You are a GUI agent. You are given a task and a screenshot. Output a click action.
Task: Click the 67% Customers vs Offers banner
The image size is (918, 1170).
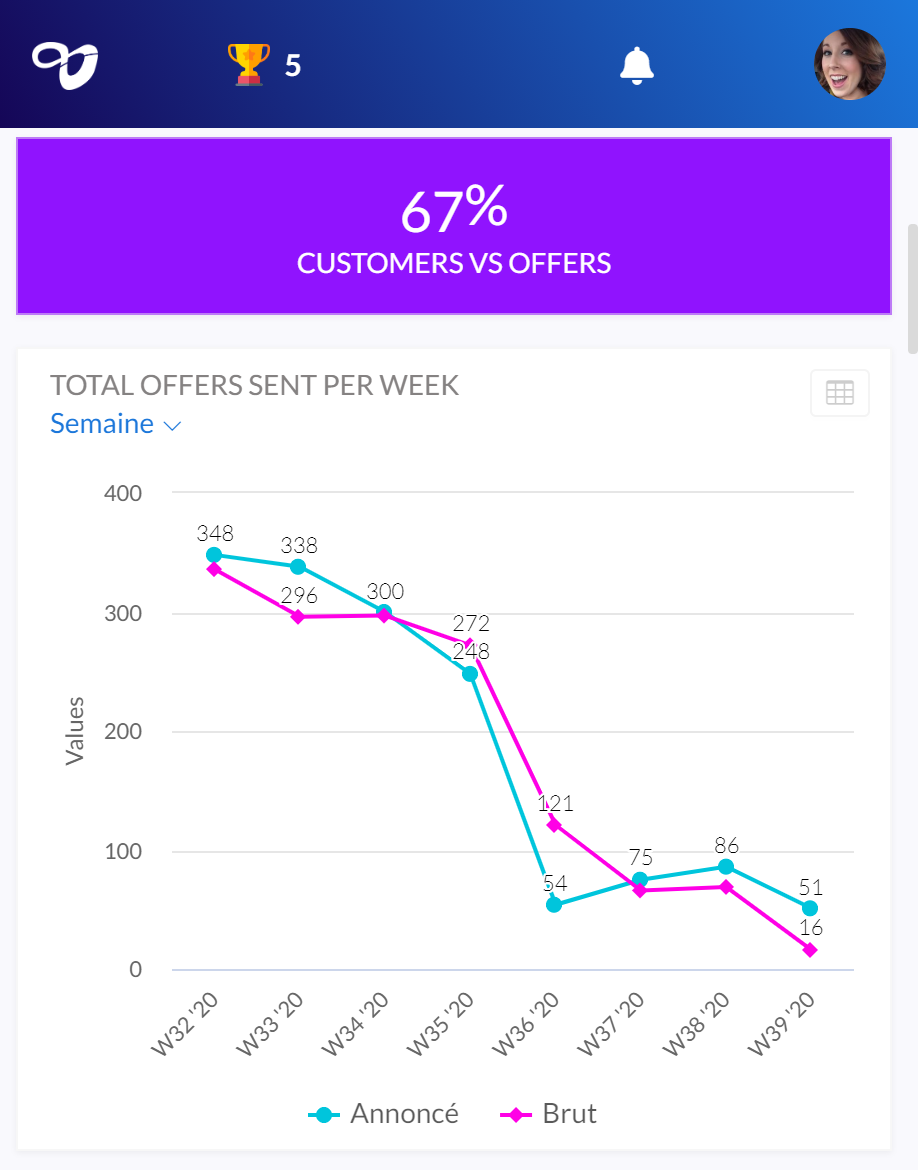click(x=454, y=226)
